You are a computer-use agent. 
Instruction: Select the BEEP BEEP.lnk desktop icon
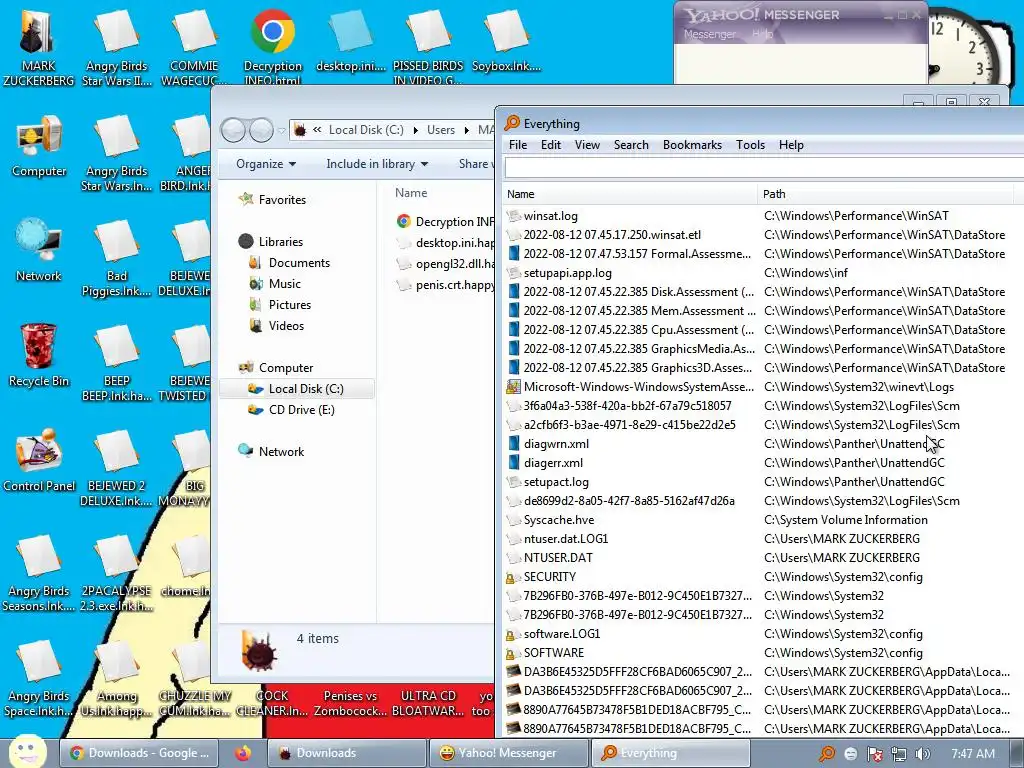116,363
